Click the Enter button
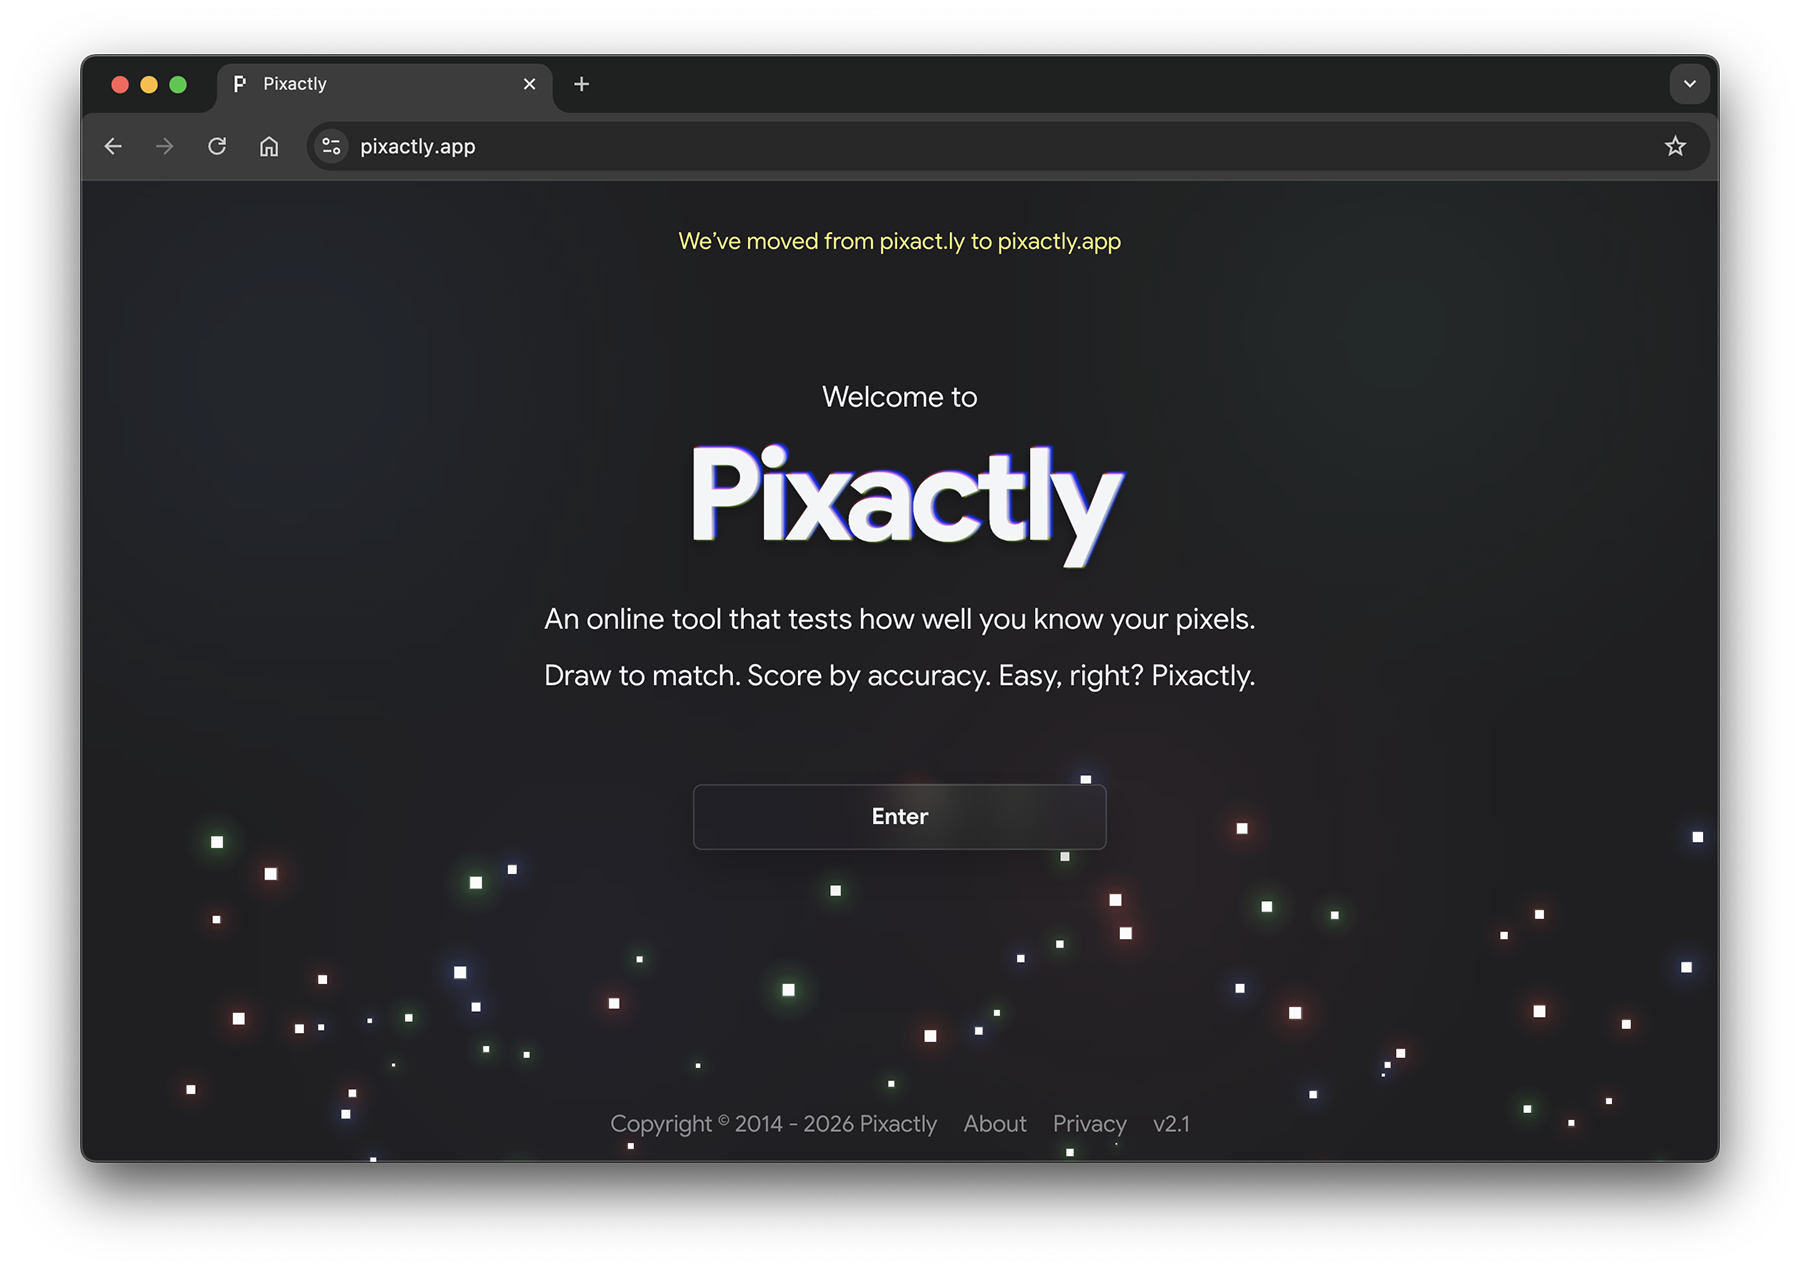Image resolution: width=1800 pixels, height=1269 pixels. [x=899, y=817]
